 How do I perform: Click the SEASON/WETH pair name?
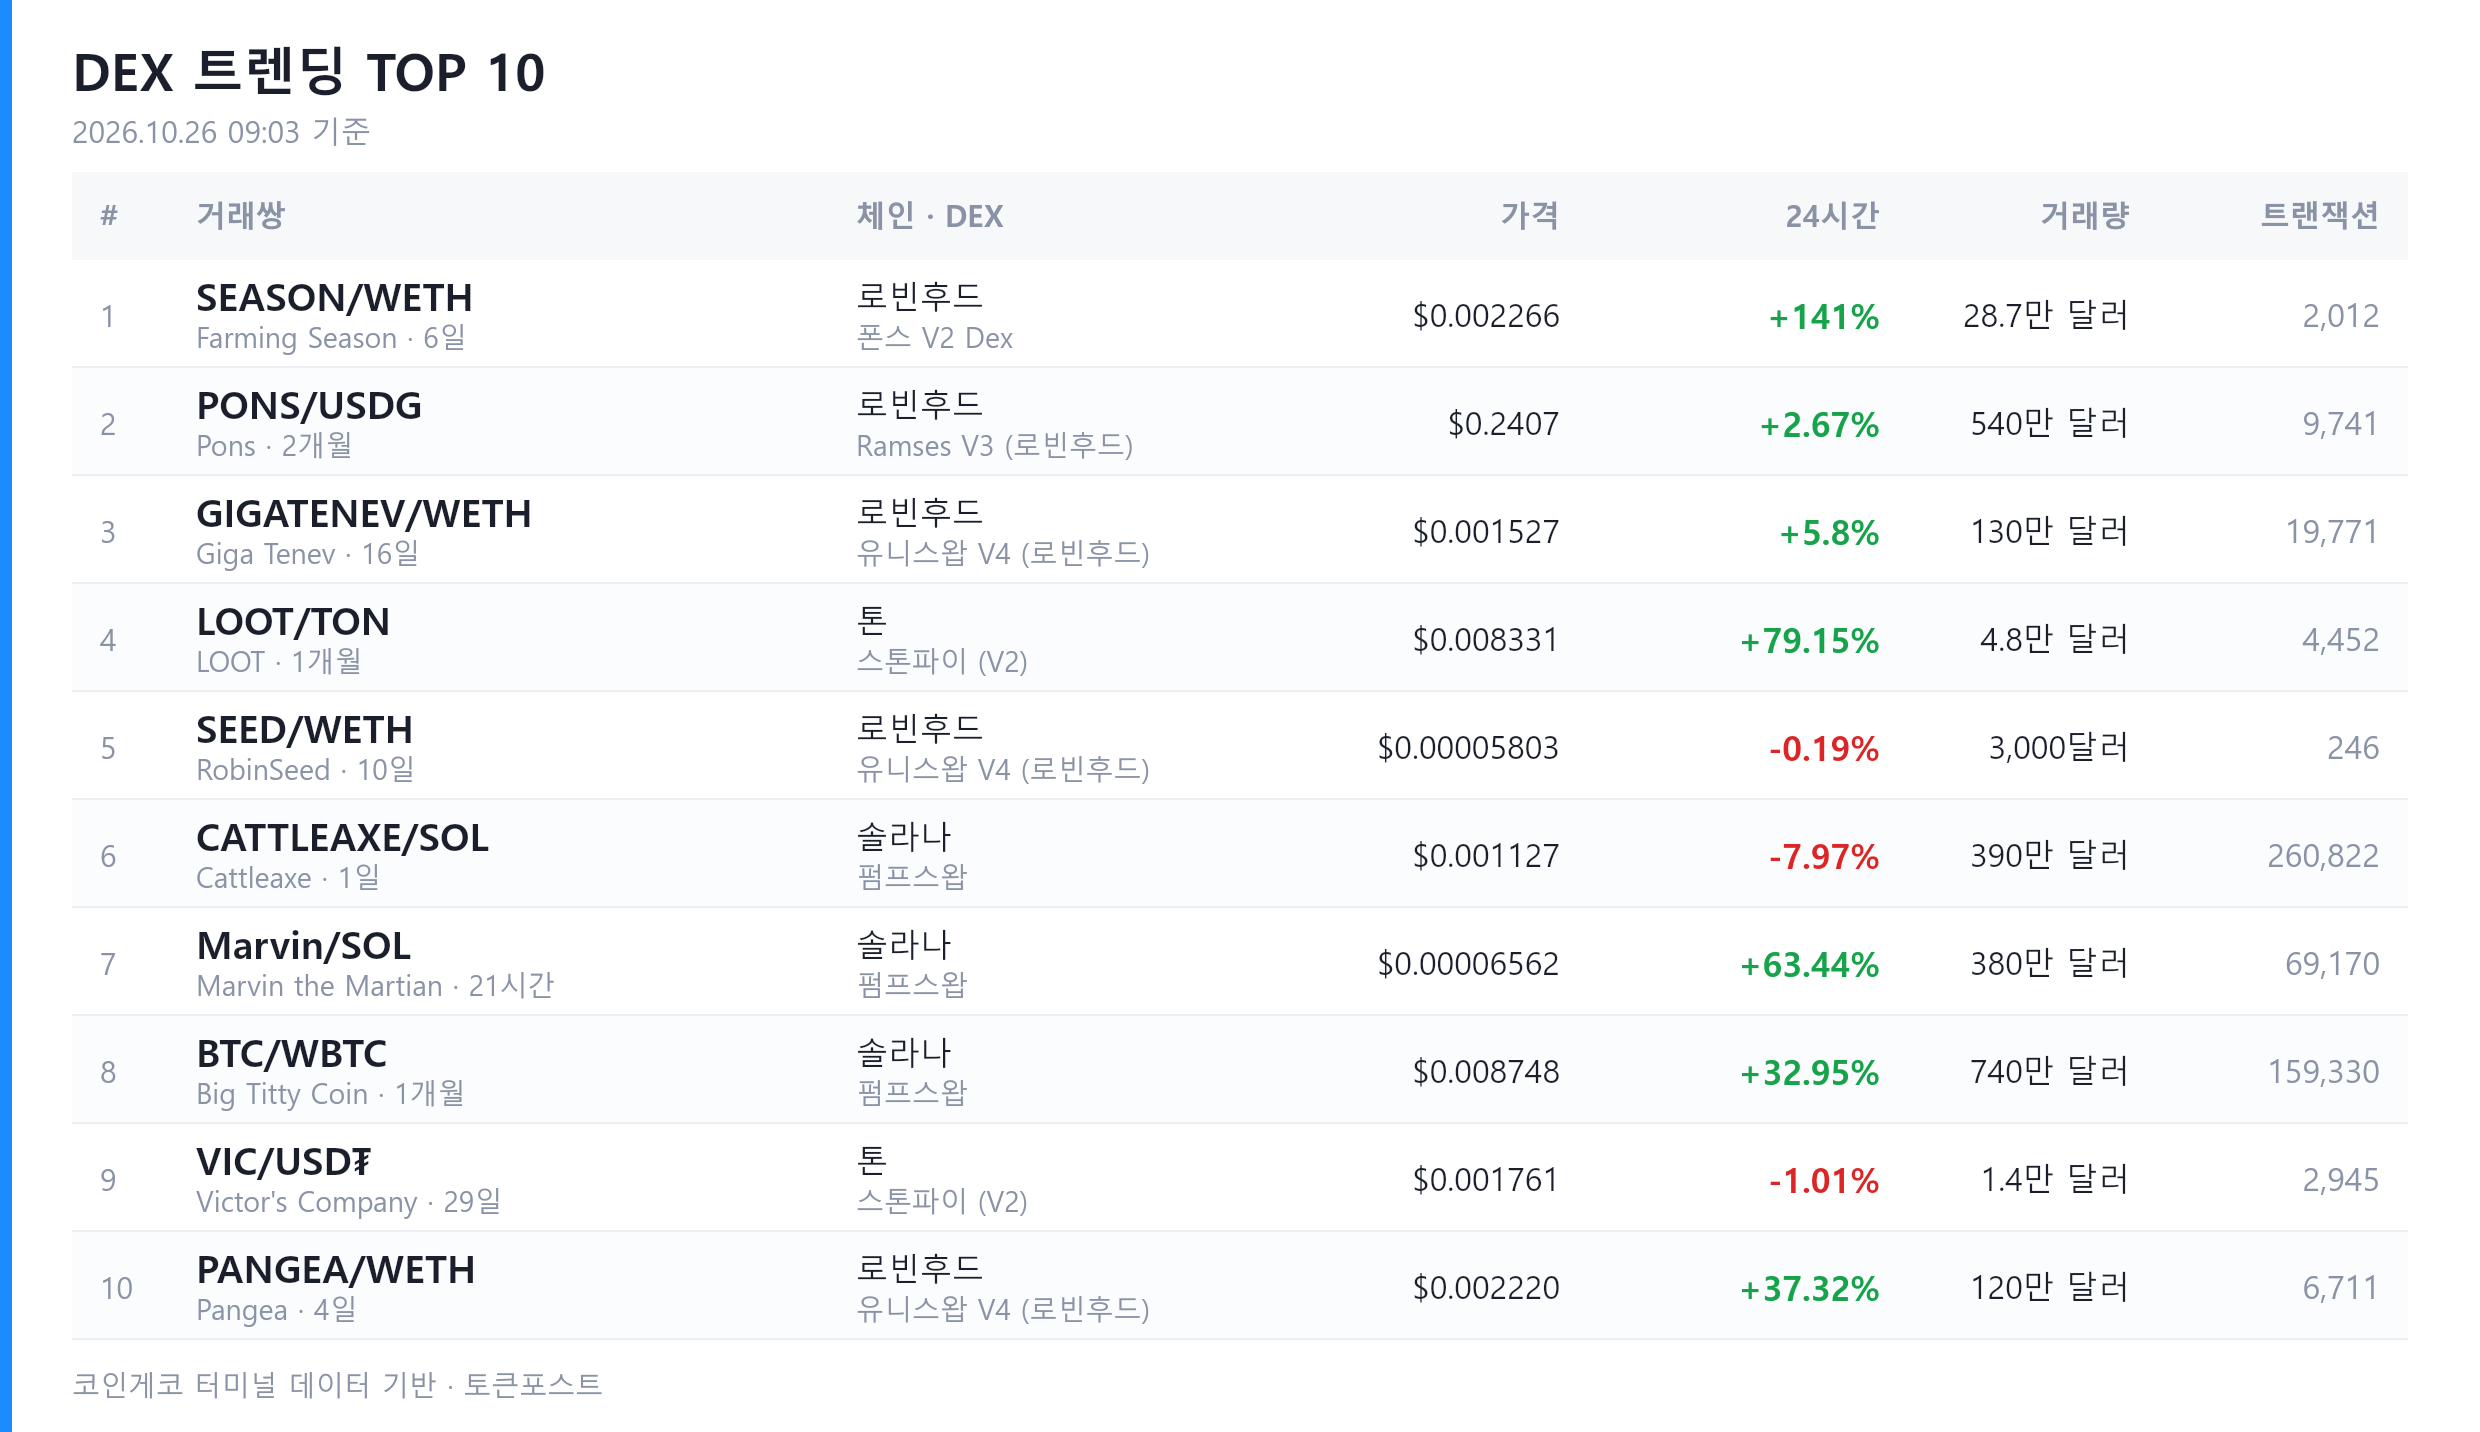click(x=334, y=298)
